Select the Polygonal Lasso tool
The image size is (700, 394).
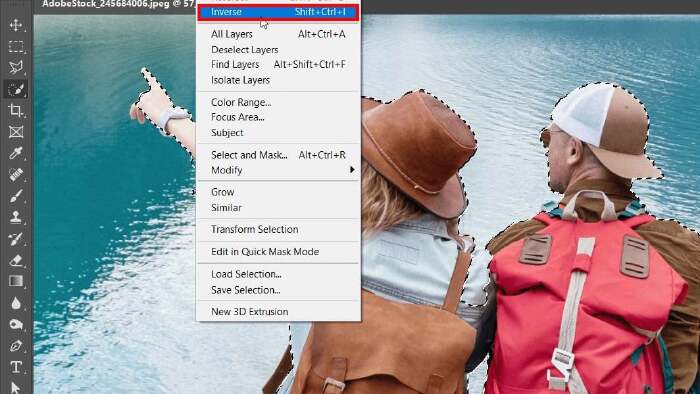click(16, 67)
